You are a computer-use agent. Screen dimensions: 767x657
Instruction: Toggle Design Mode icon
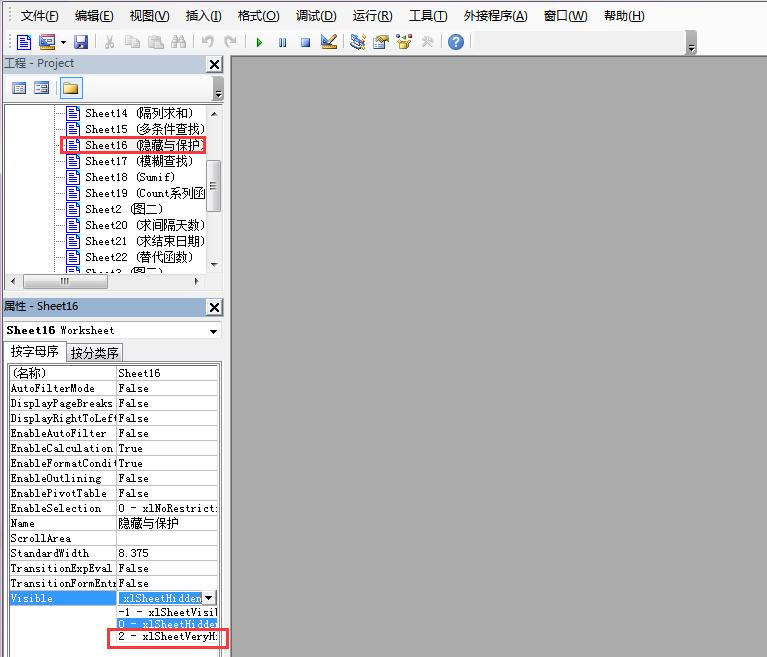tap(329, 42)
